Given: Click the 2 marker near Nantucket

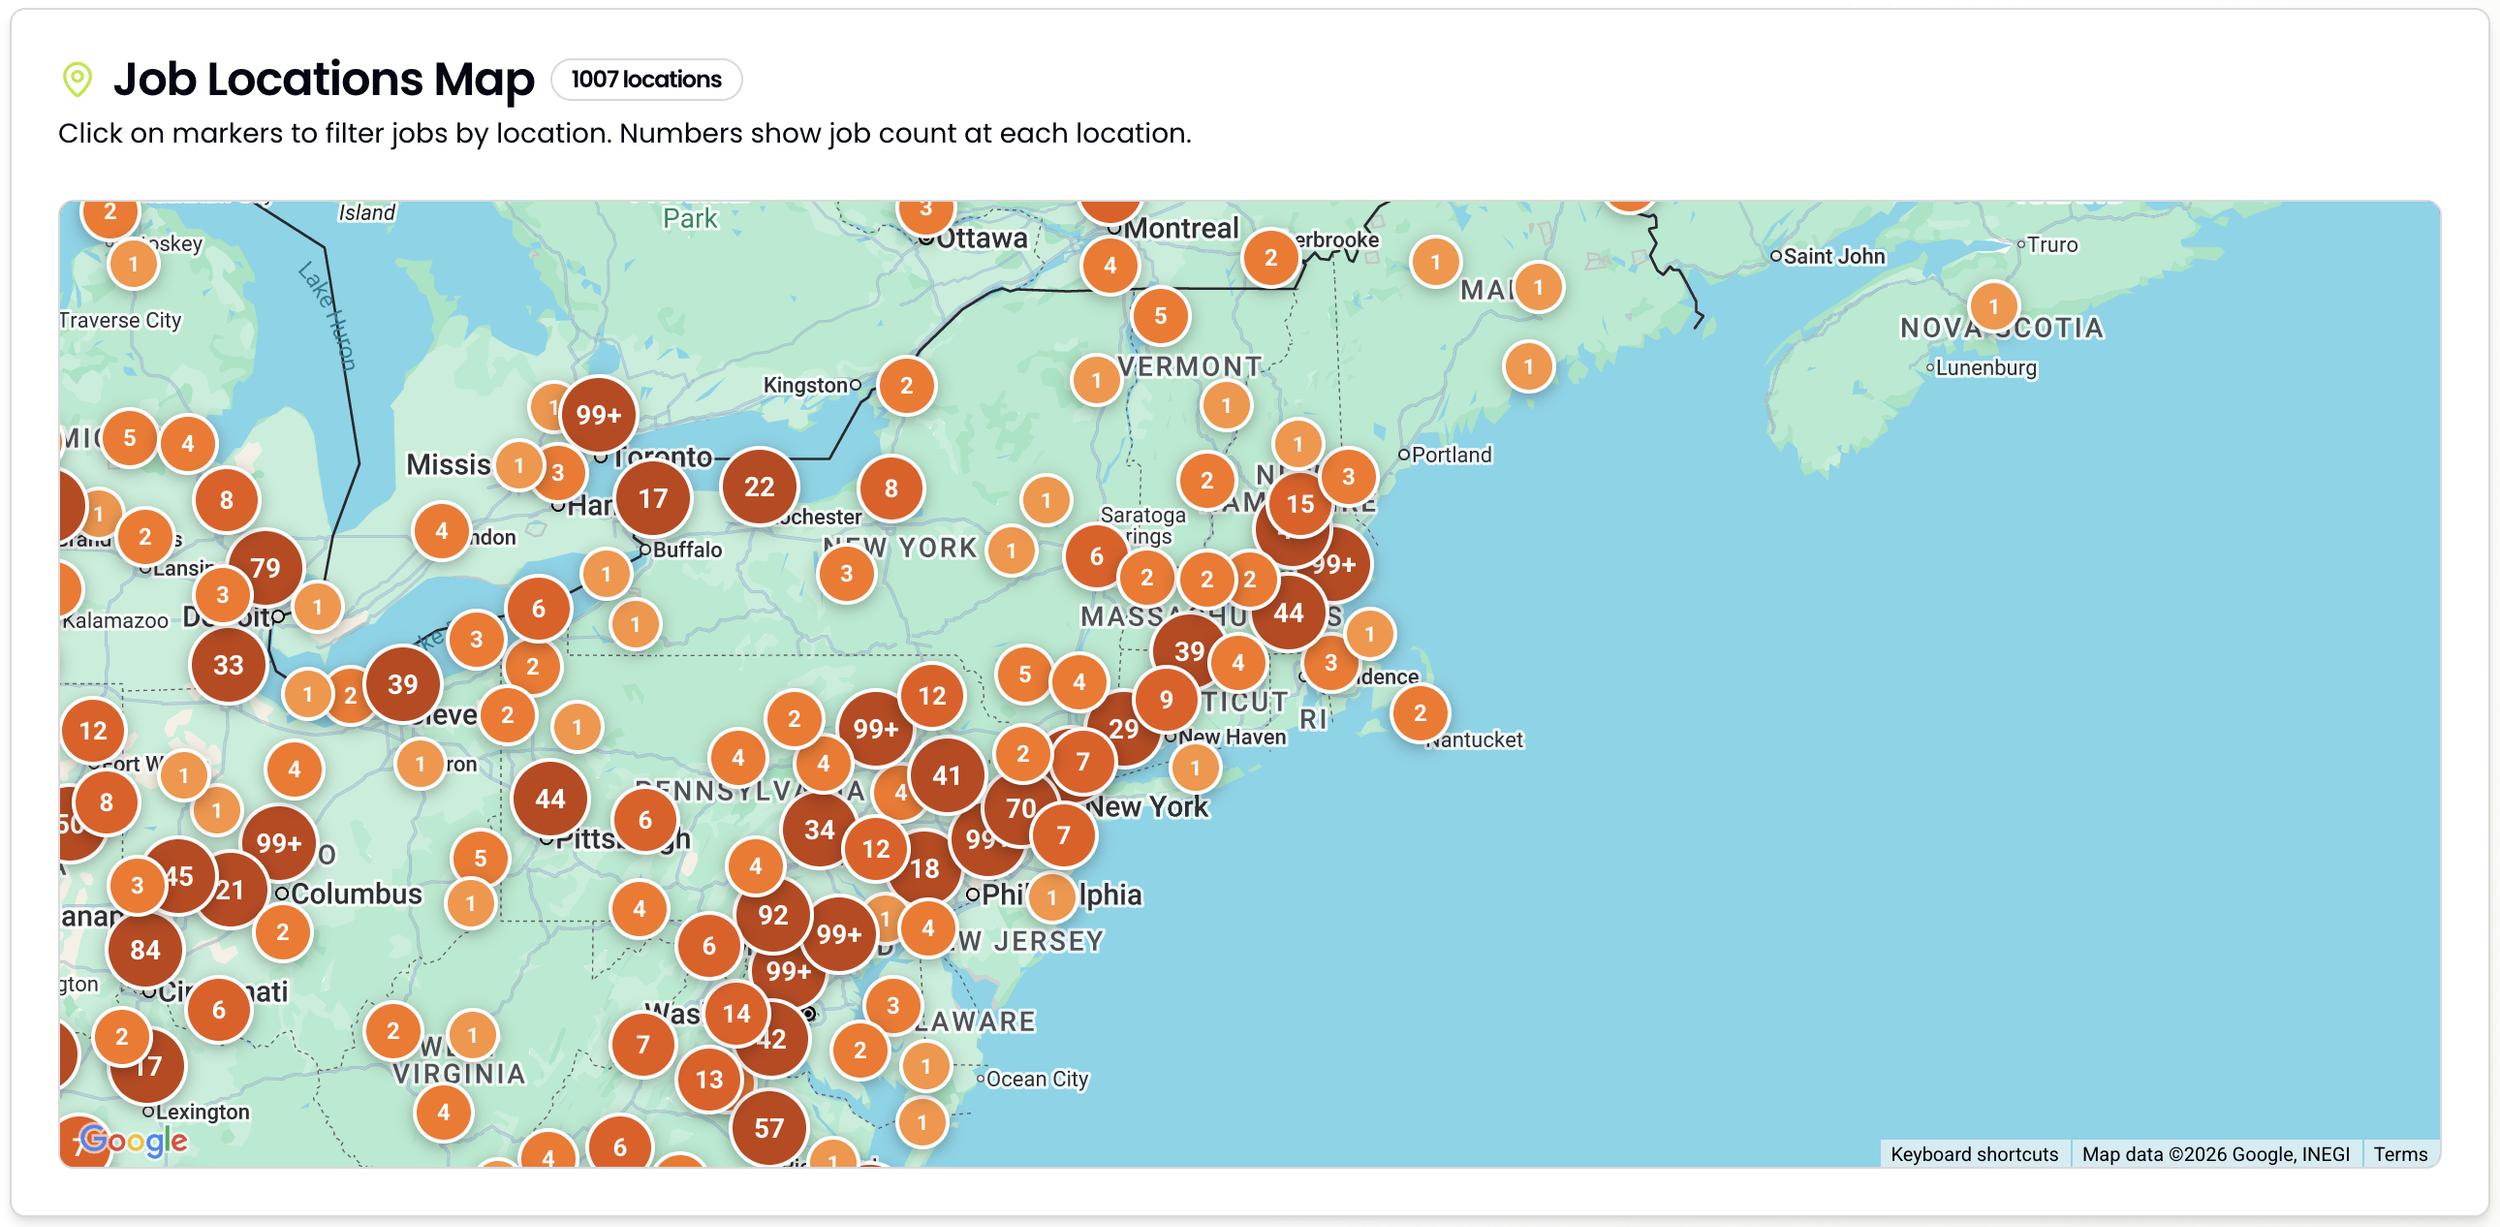Looking at the screenshot, I should (x=1421, y=712).
